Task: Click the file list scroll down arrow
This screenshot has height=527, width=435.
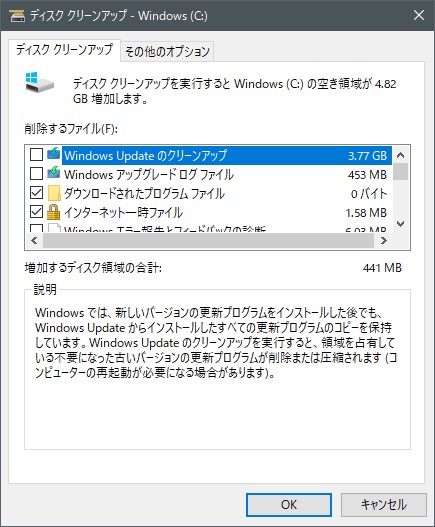Action: point(400,224)
